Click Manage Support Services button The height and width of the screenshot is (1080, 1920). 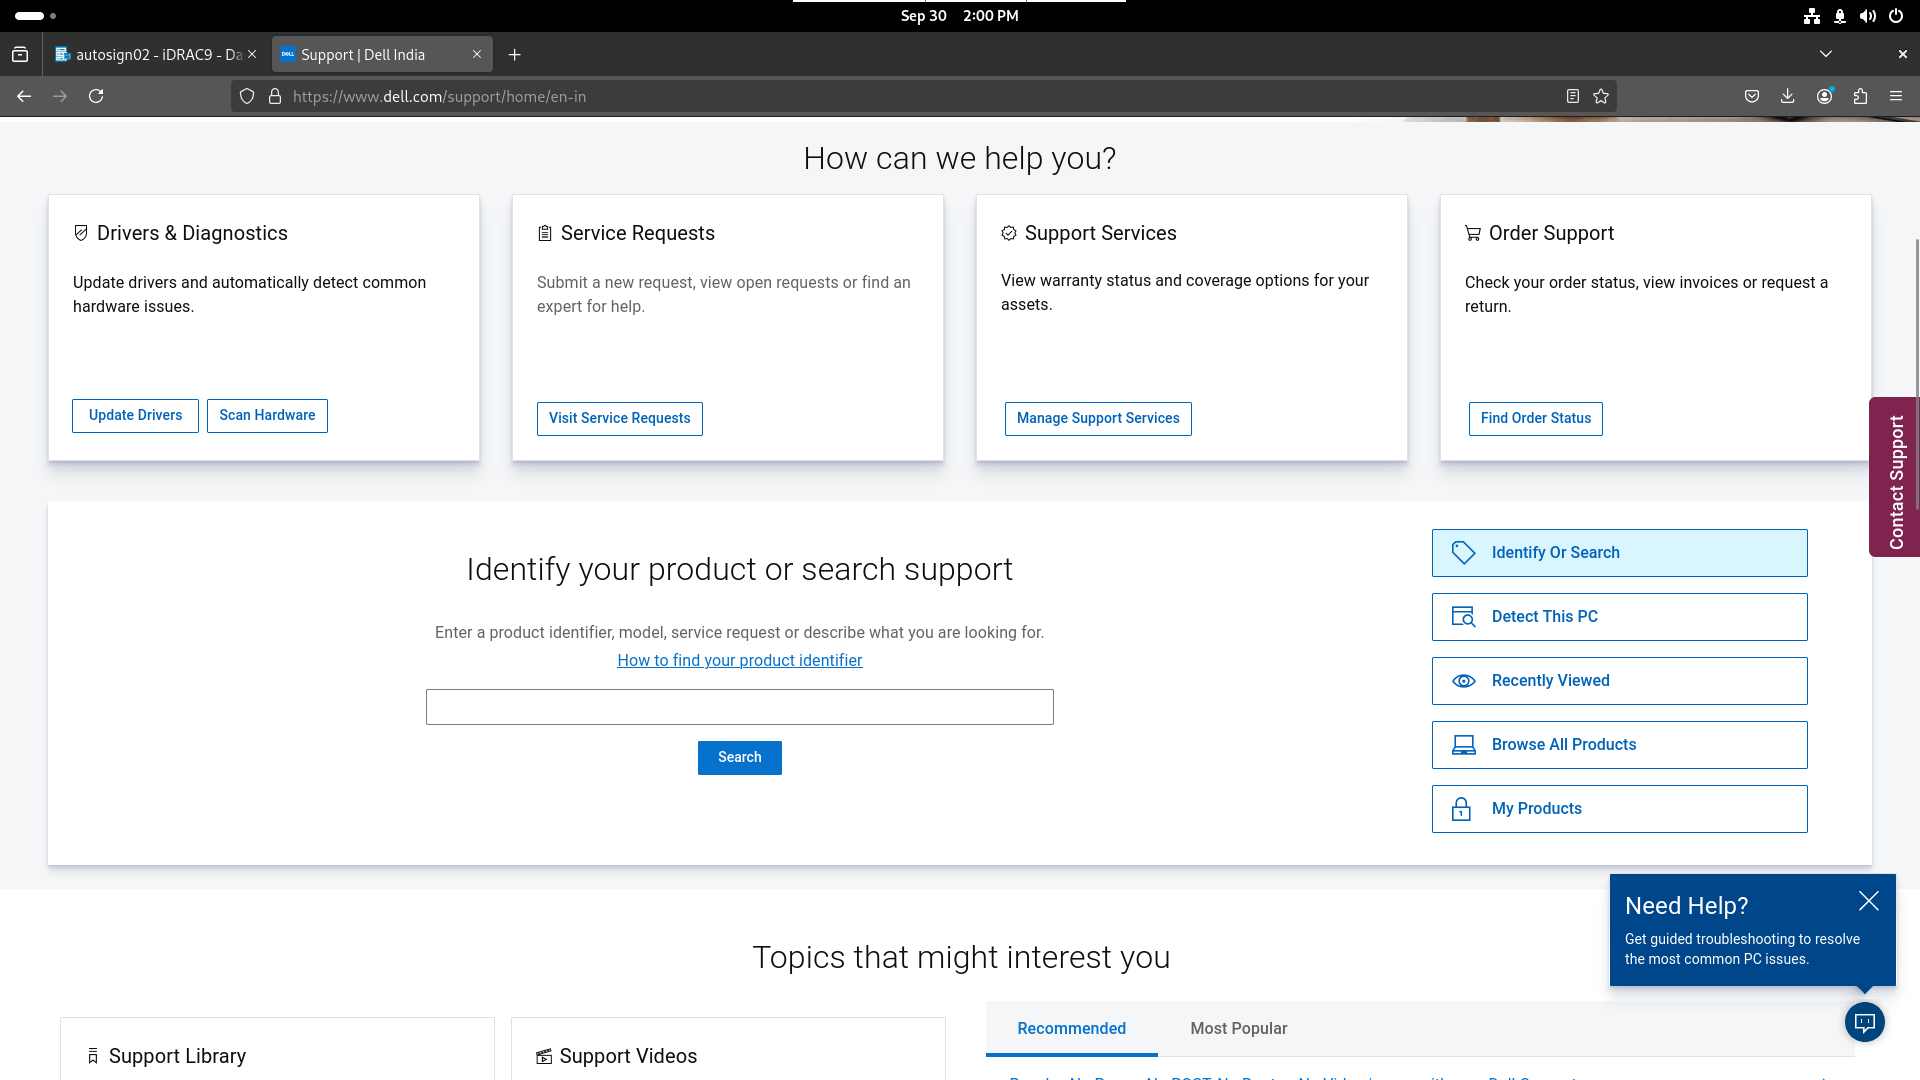point(1098,418)
